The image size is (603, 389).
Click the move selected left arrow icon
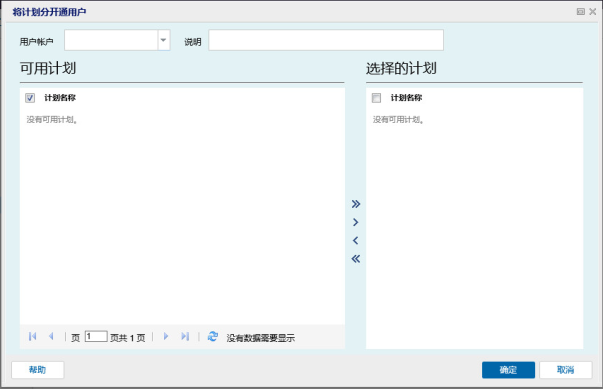(356, 241)
